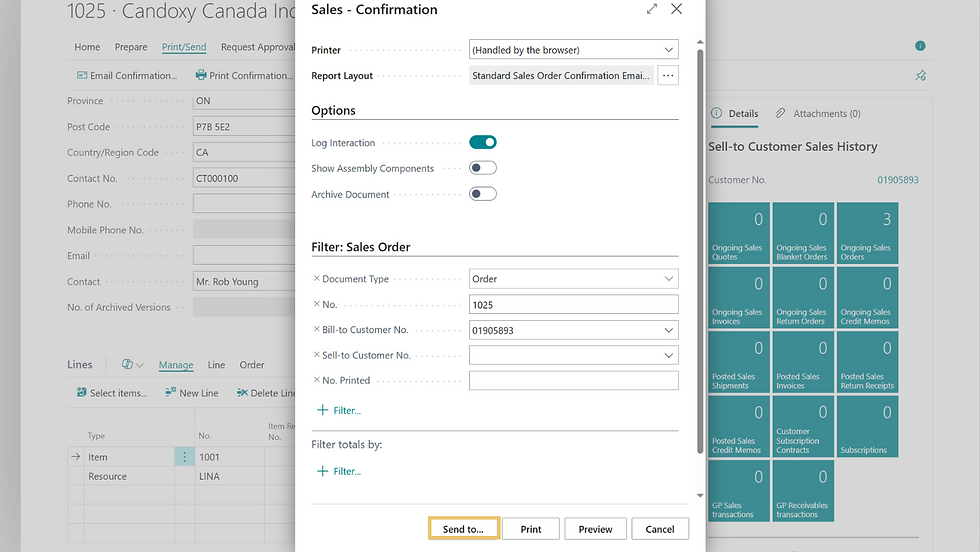Click the Select items action in Lines
Screen dimensions: 980x552
click(112, 393)
